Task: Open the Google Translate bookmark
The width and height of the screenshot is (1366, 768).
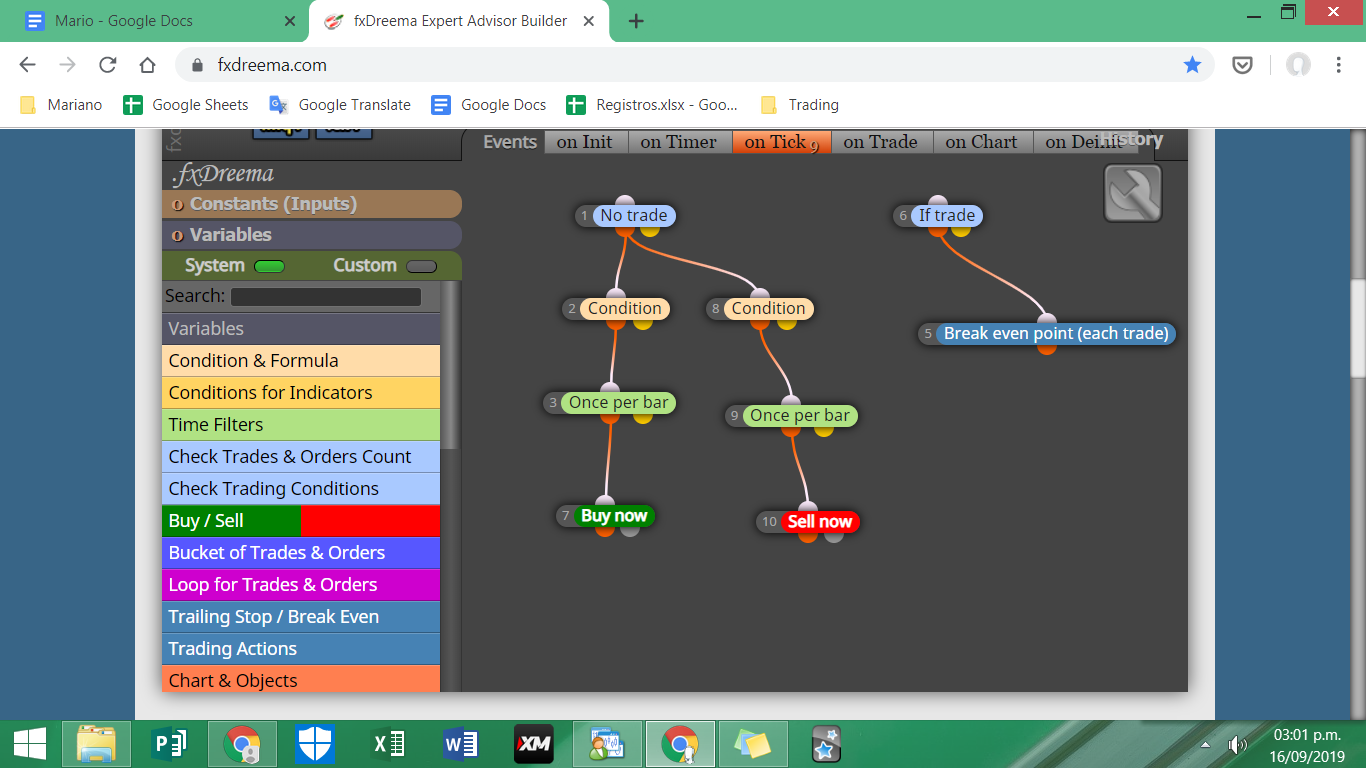Action: pyautogui.click(x=341, y=105)
